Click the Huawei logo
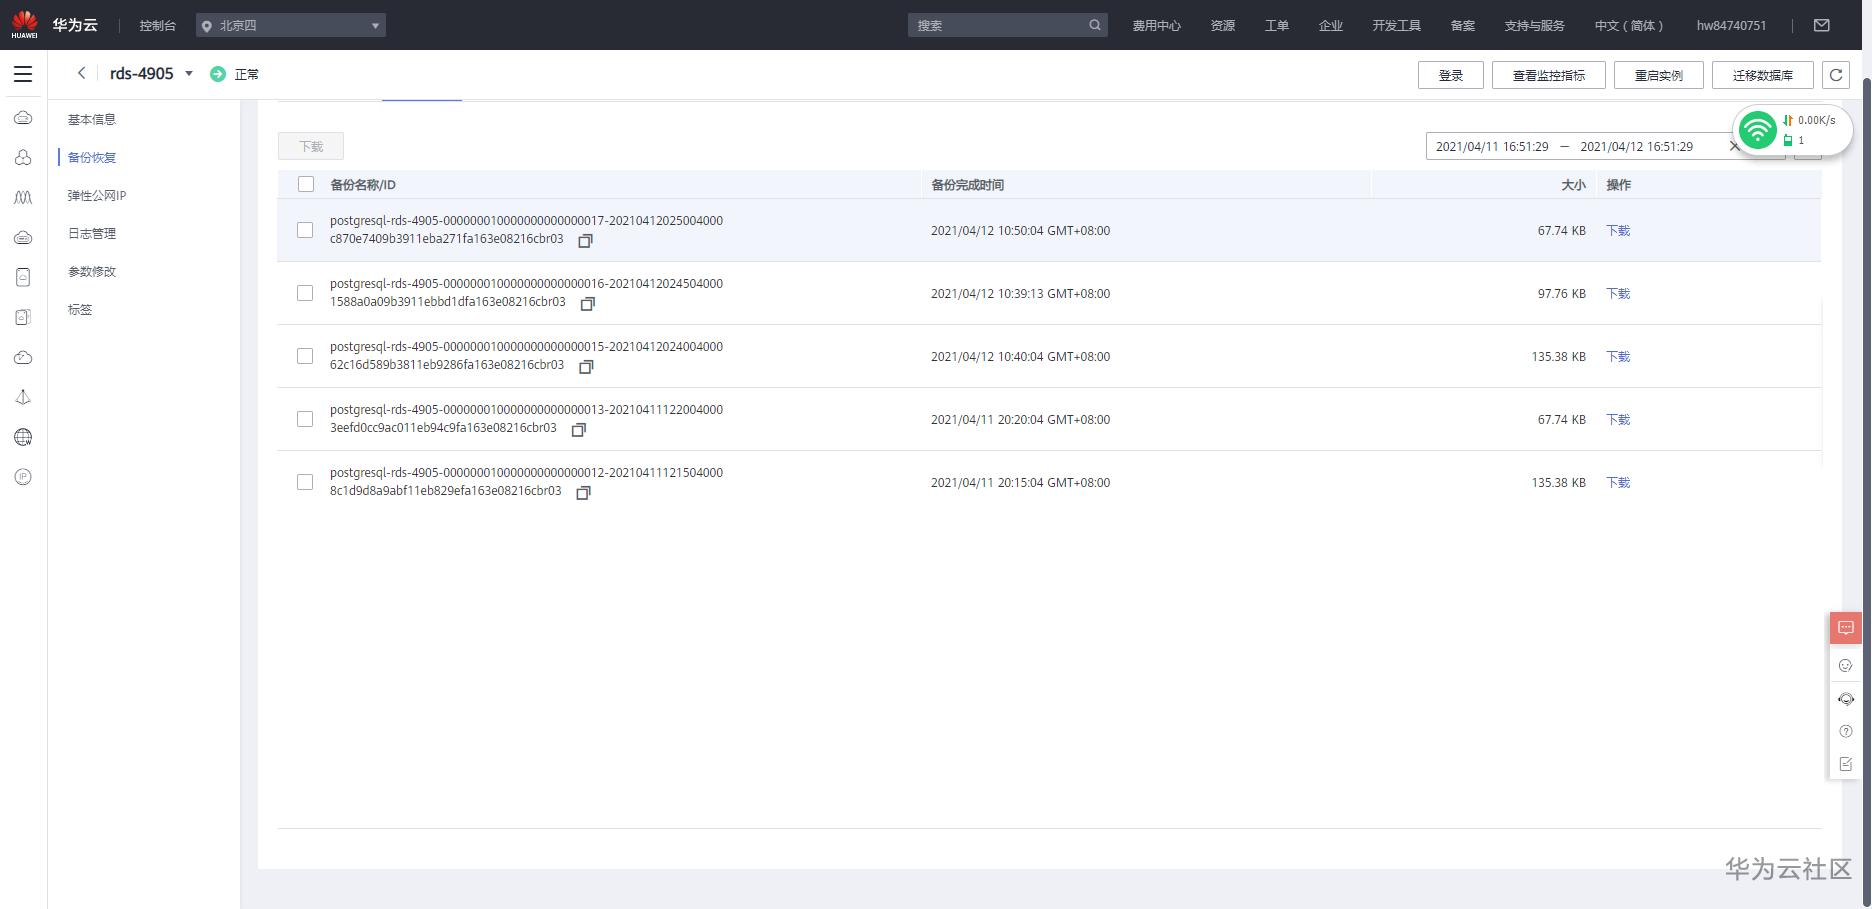The image size is (1872, 909). pyautogui.click(x=24, y=24)
